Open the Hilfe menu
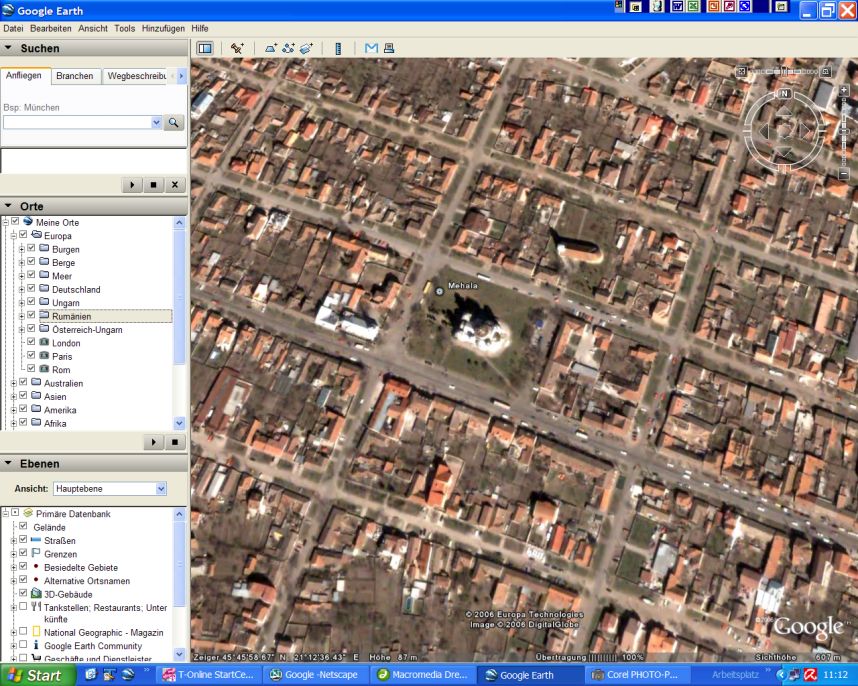858x686 pixels. (x=200, y=28)
